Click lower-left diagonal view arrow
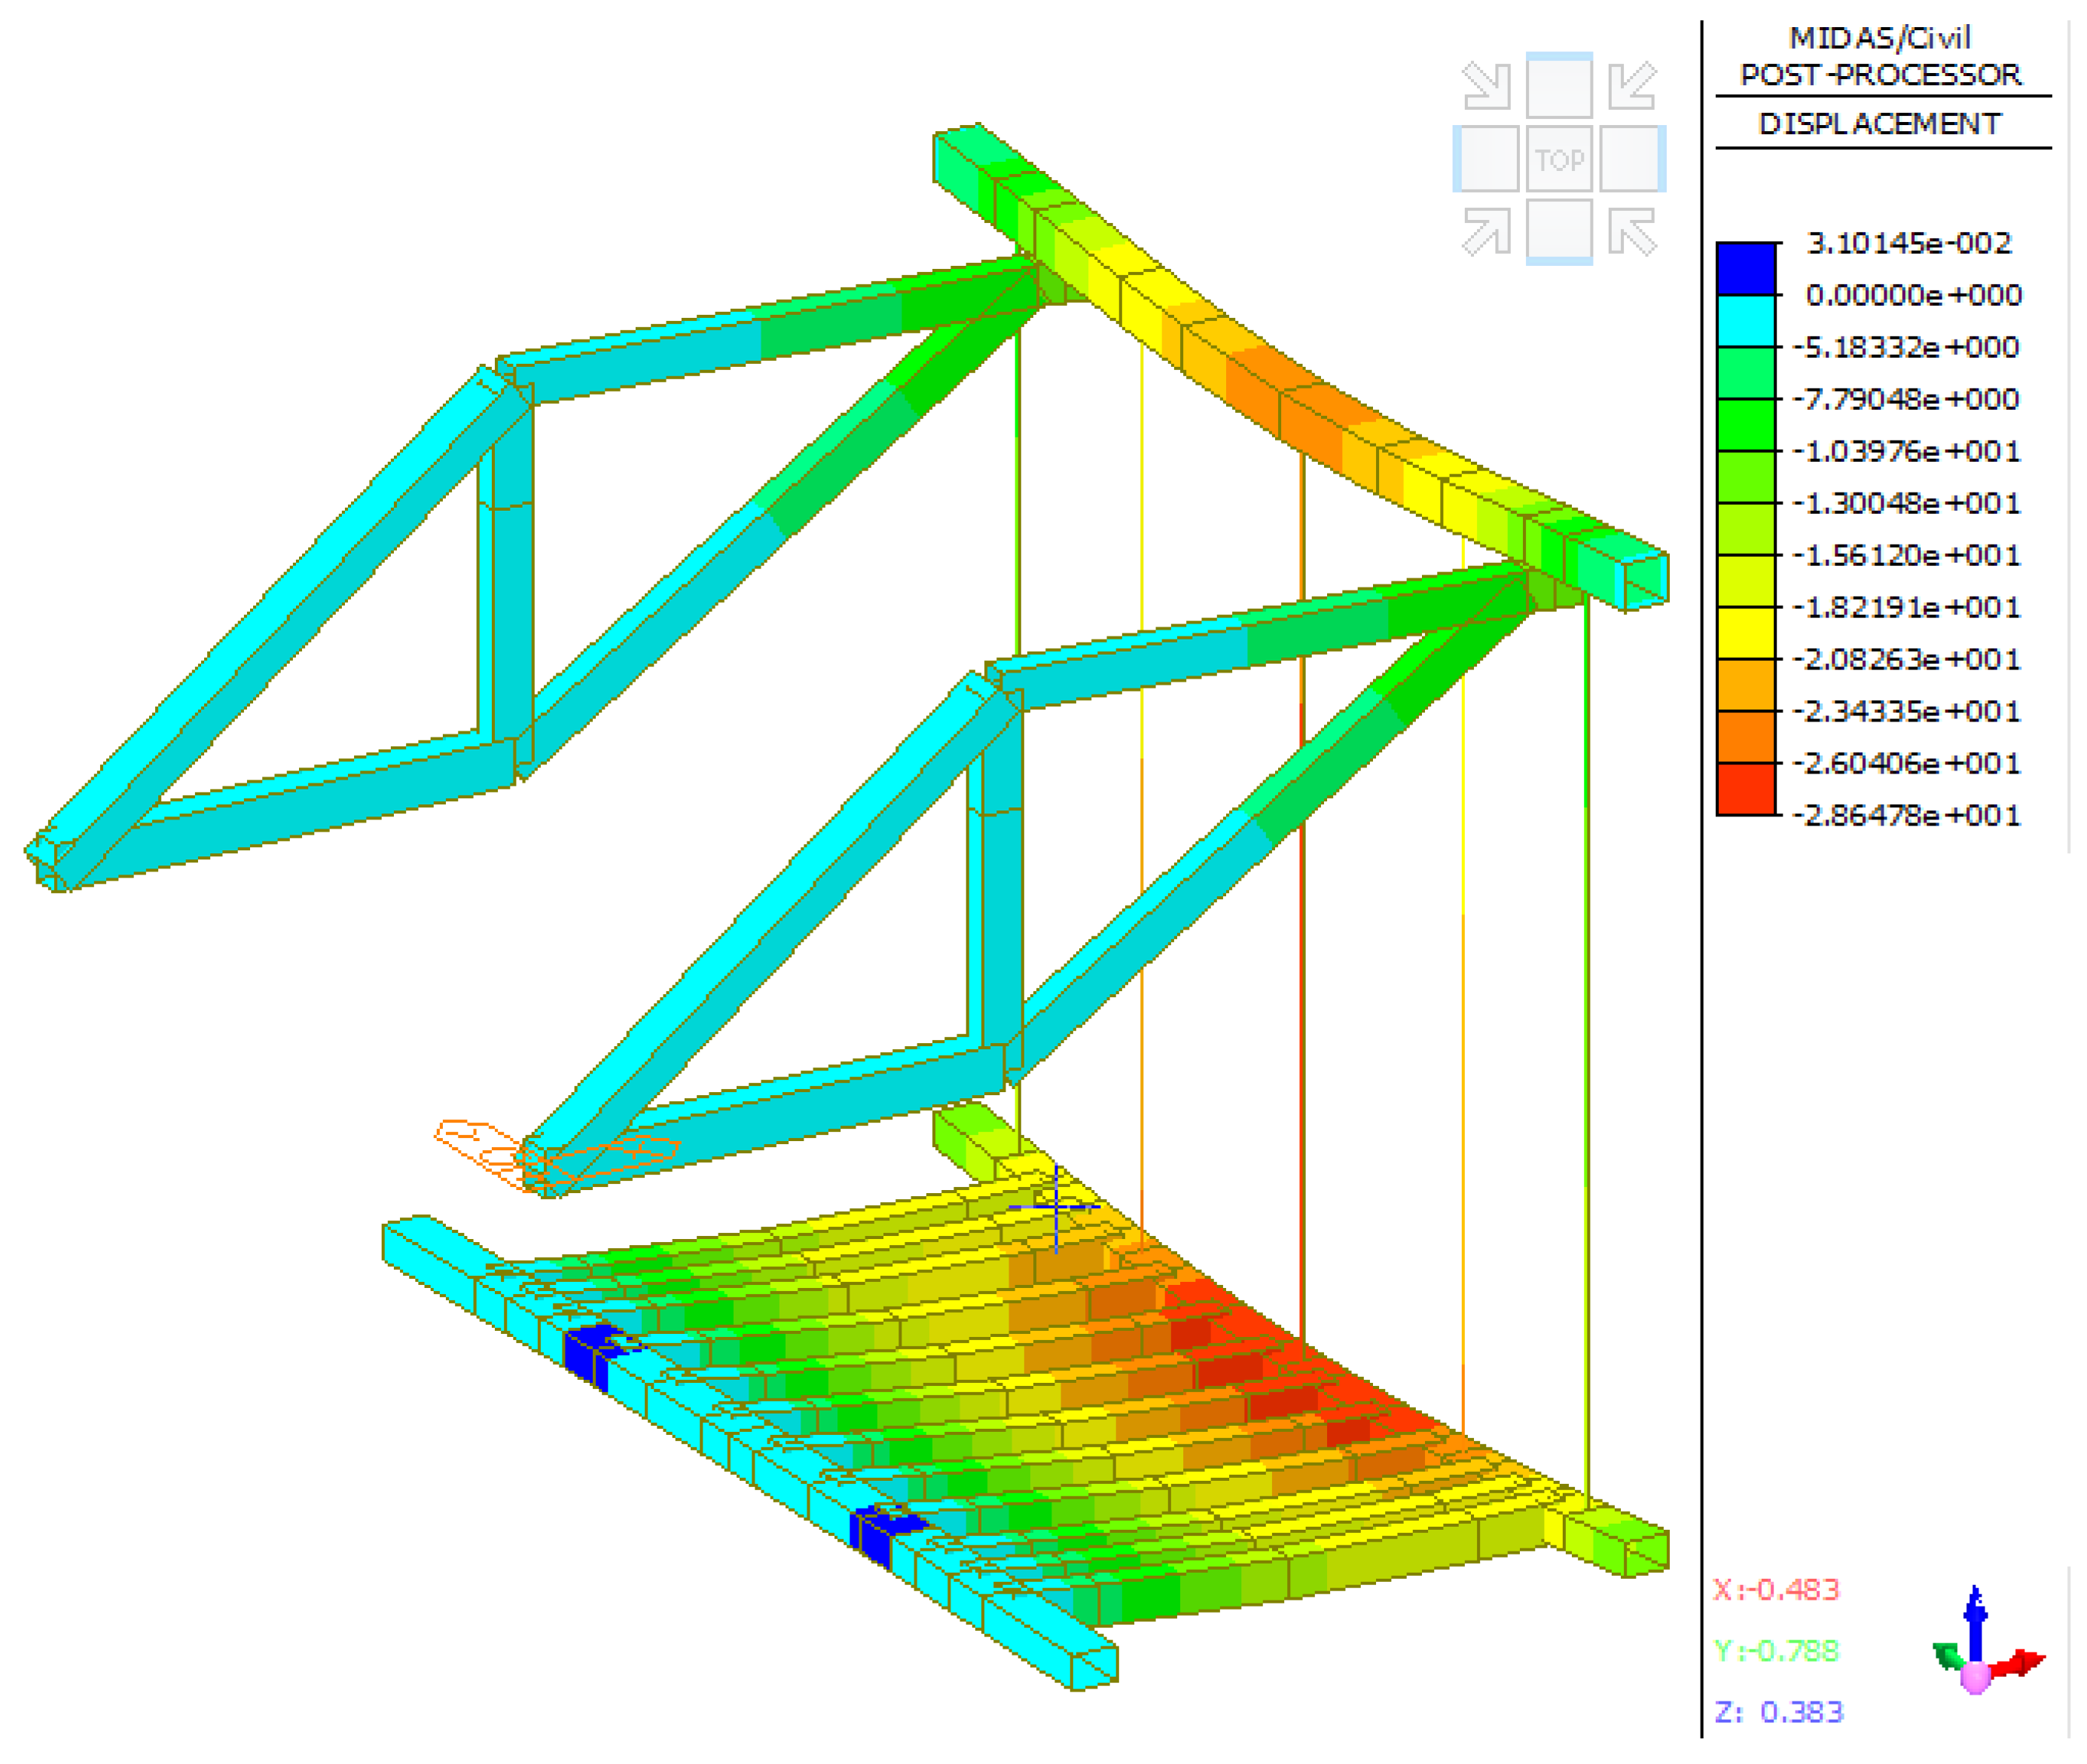2087x1764 pixels. [1485, 232]
